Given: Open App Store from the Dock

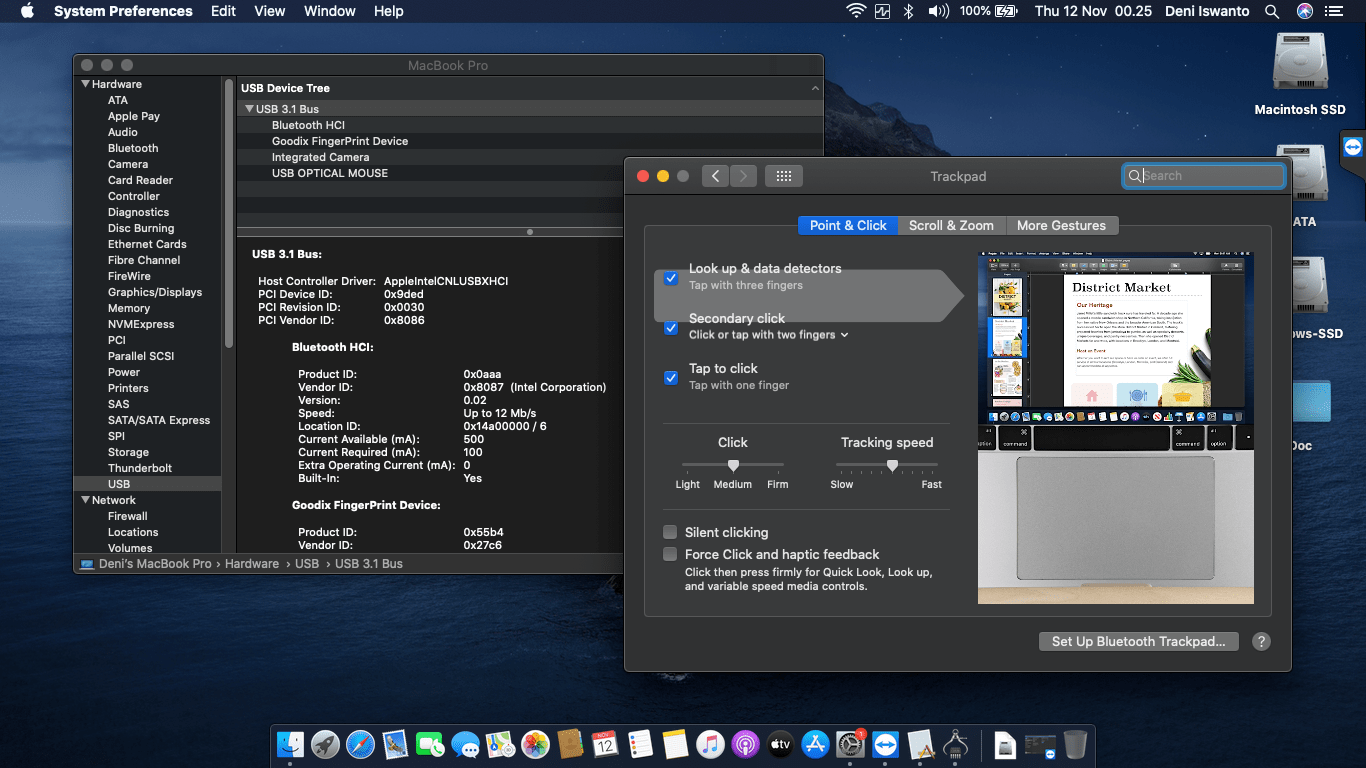Looking at the screenshot, I should tap(815, 744).
